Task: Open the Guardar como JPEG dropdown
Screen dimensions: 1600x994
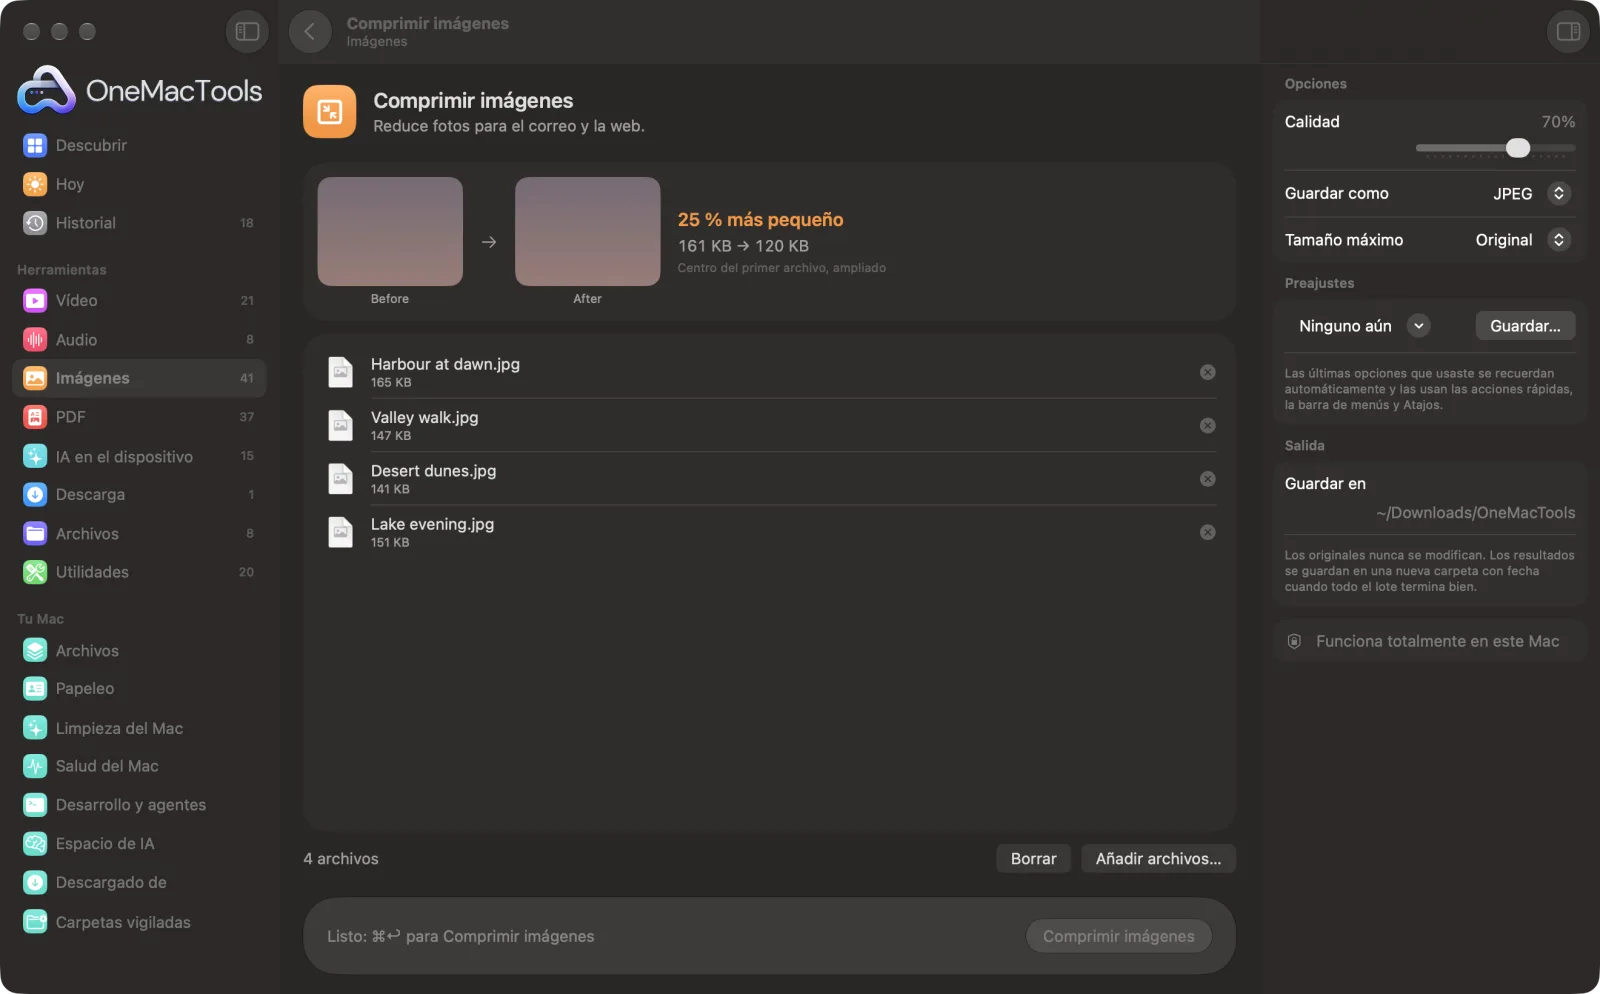Action: [1531, 193]
